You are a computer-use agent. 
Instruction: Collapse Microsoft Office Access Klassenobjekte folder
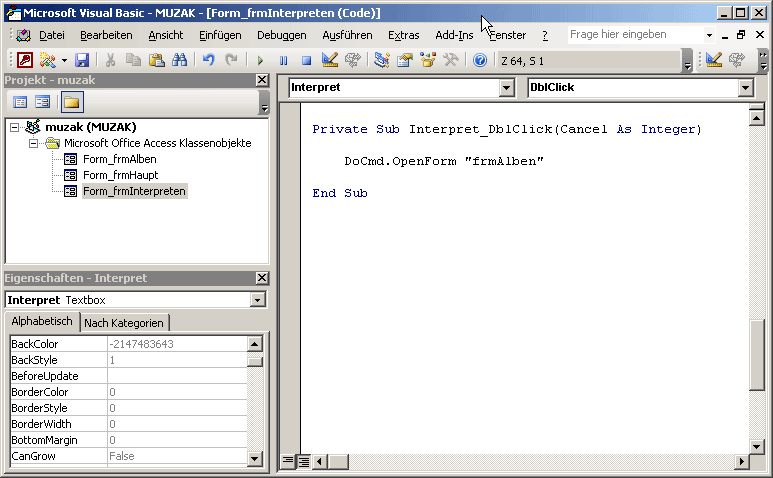coord(33,143)
